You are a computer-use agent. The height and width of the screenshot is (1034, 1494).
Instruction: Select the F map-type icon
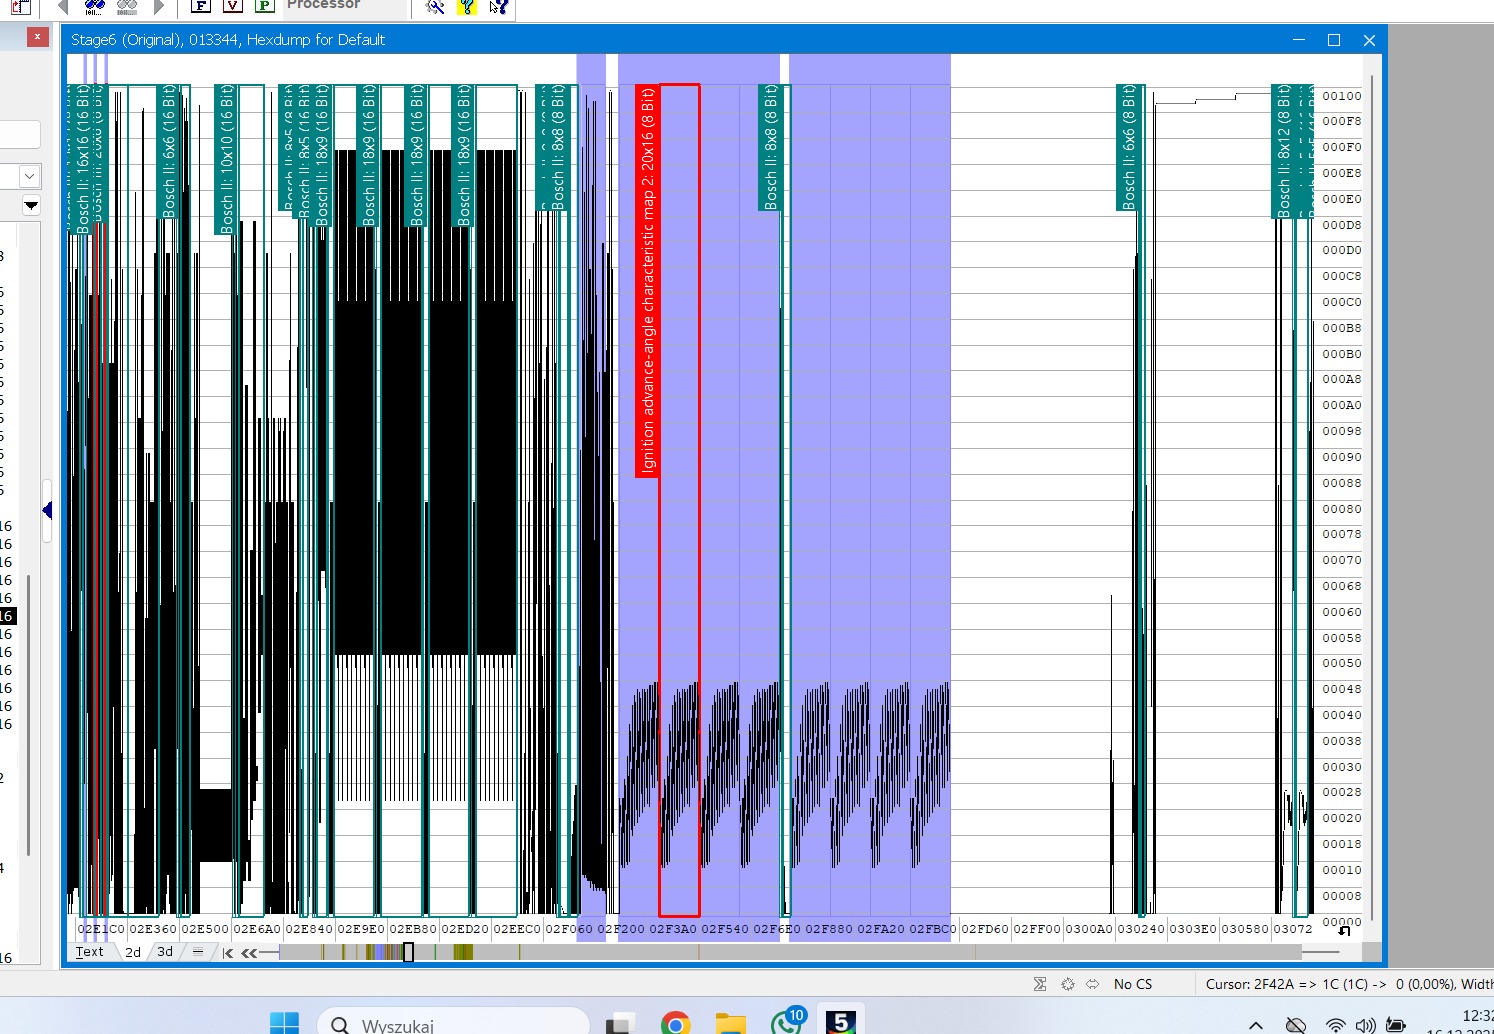pyautogui.click(x=200, y=7)
